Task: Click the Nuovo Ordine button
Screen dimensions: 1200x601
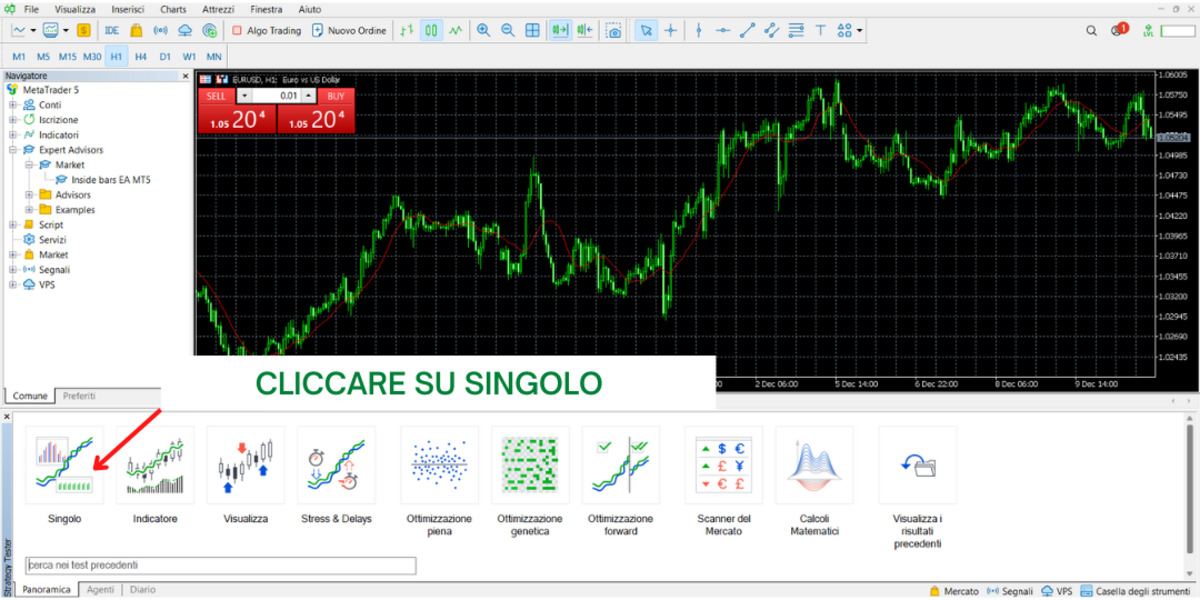Action: point(349,30)
